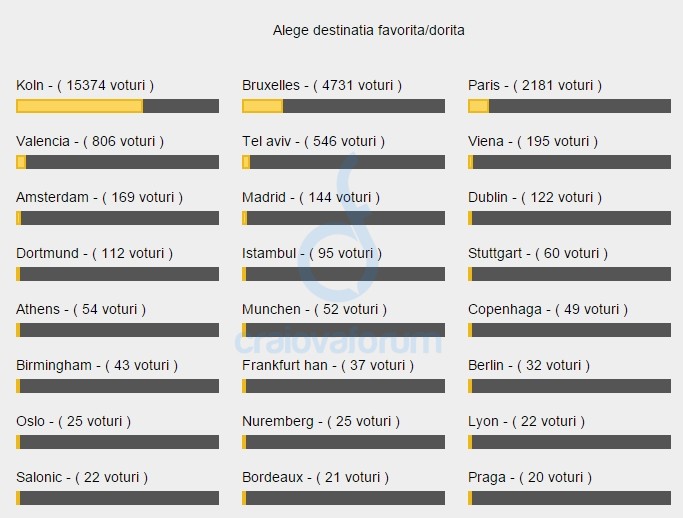Image resolution: width=683 pixels, height=518 pixels.
Task: Pick the Madrid 144 voturi option
Action: [311, 197]
